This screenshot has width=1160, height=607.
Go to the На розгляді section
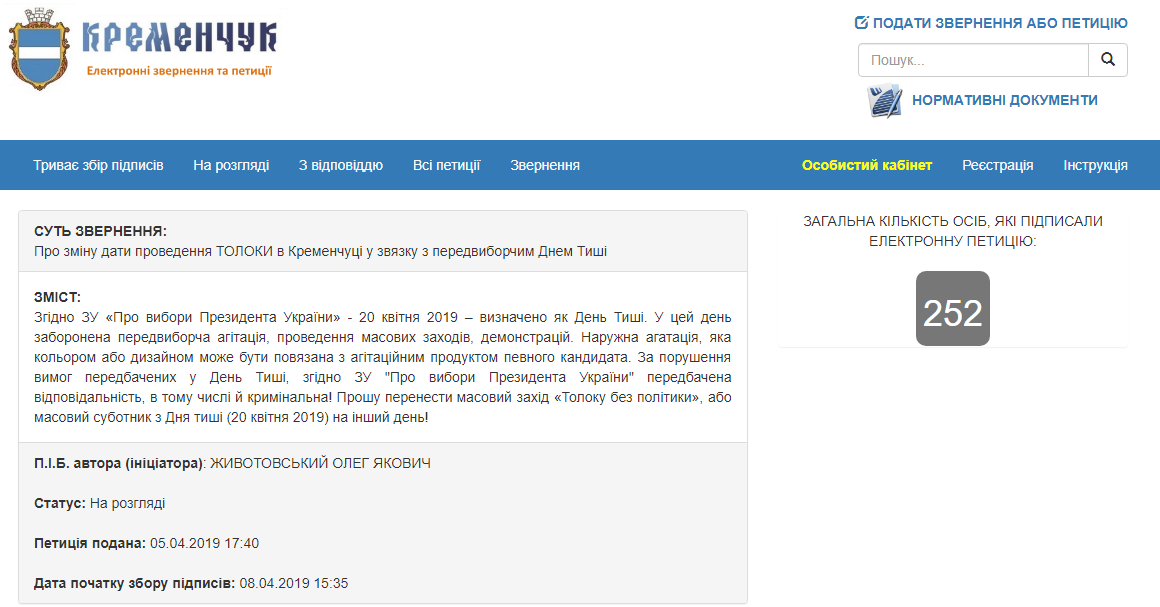tap(231, 165)
